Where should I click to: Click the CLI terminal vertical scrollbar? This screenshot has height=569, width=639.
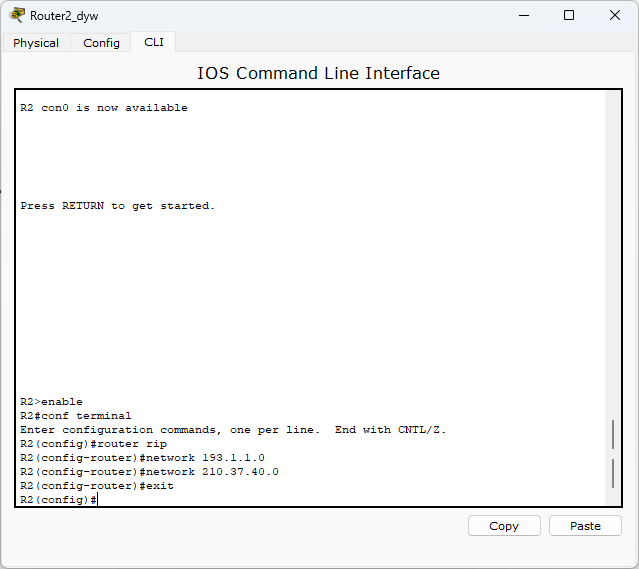coord(613,298)
